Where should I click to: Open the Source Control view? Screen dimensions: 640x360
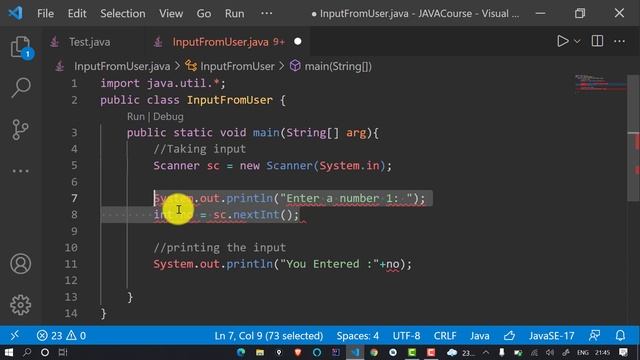pos(20,130)
